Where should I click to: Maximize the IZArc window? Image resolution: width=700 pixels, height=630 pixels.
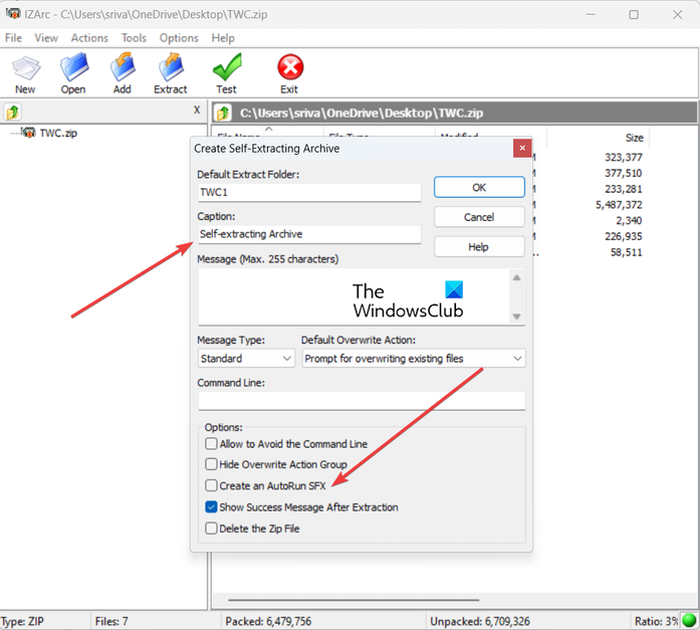tap(633, 14)
